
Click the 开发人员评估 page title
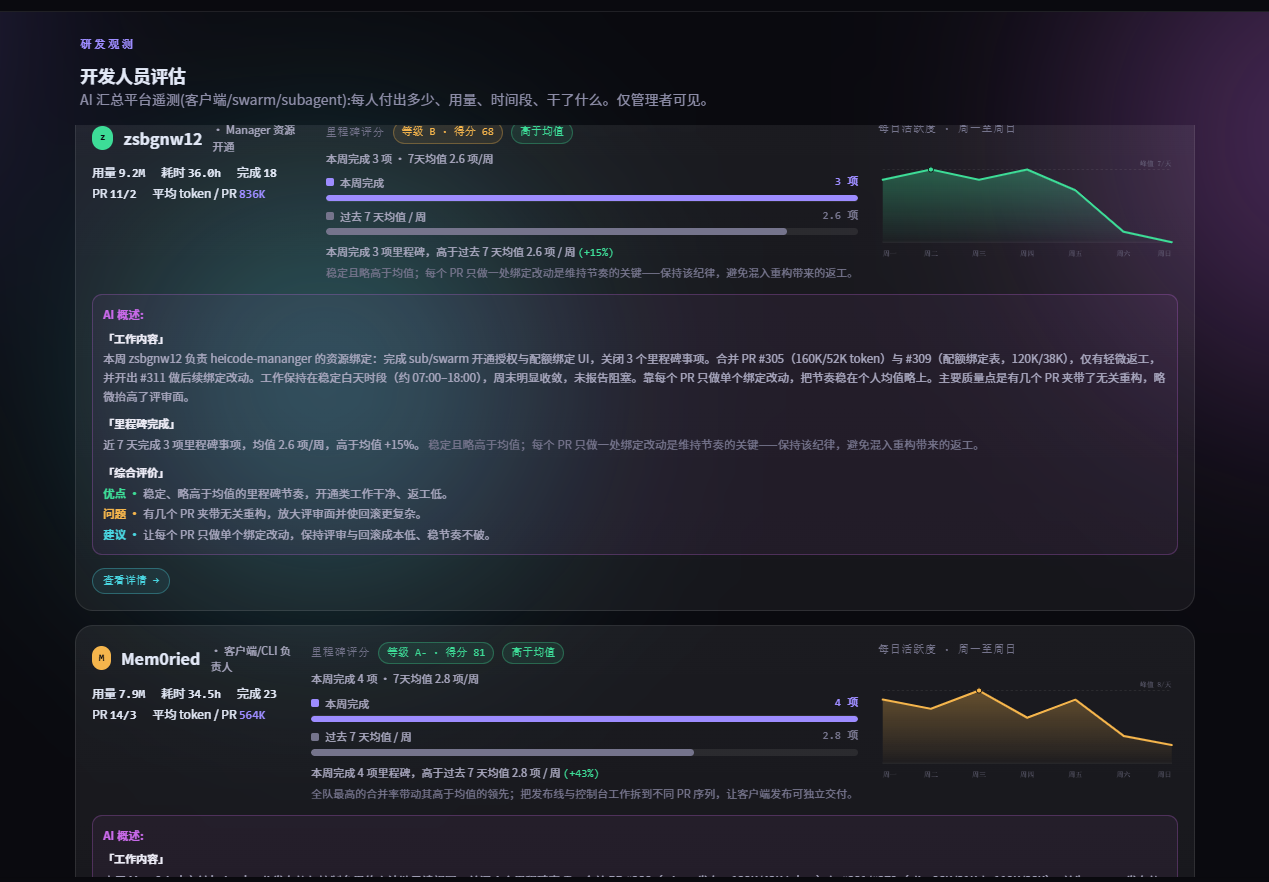[x=133, y=77]
